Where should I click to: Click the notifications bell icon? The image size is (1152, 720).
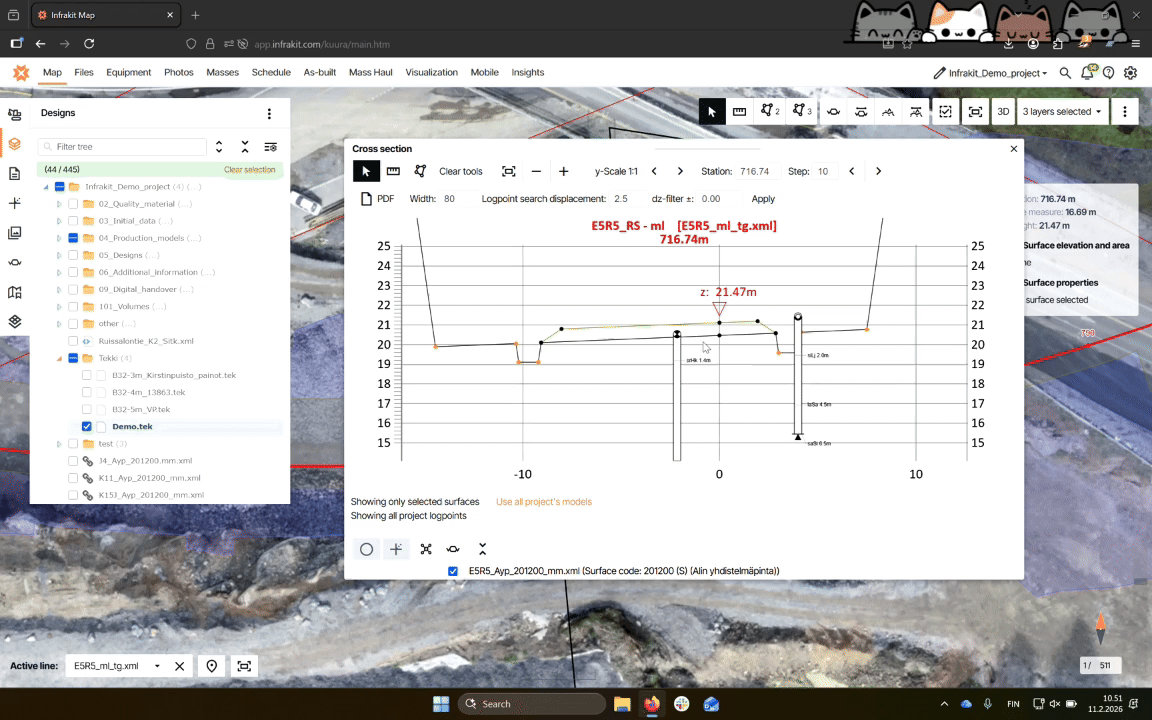pyautogui.click(x=1087, y=73)
